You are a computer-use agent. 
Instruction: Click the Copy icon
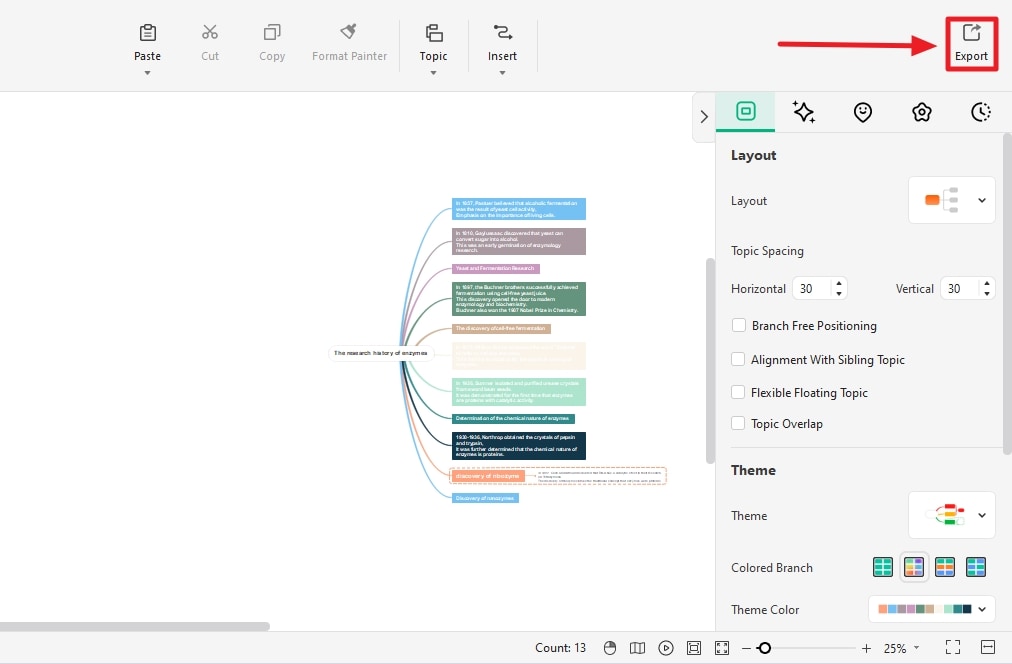272,32
